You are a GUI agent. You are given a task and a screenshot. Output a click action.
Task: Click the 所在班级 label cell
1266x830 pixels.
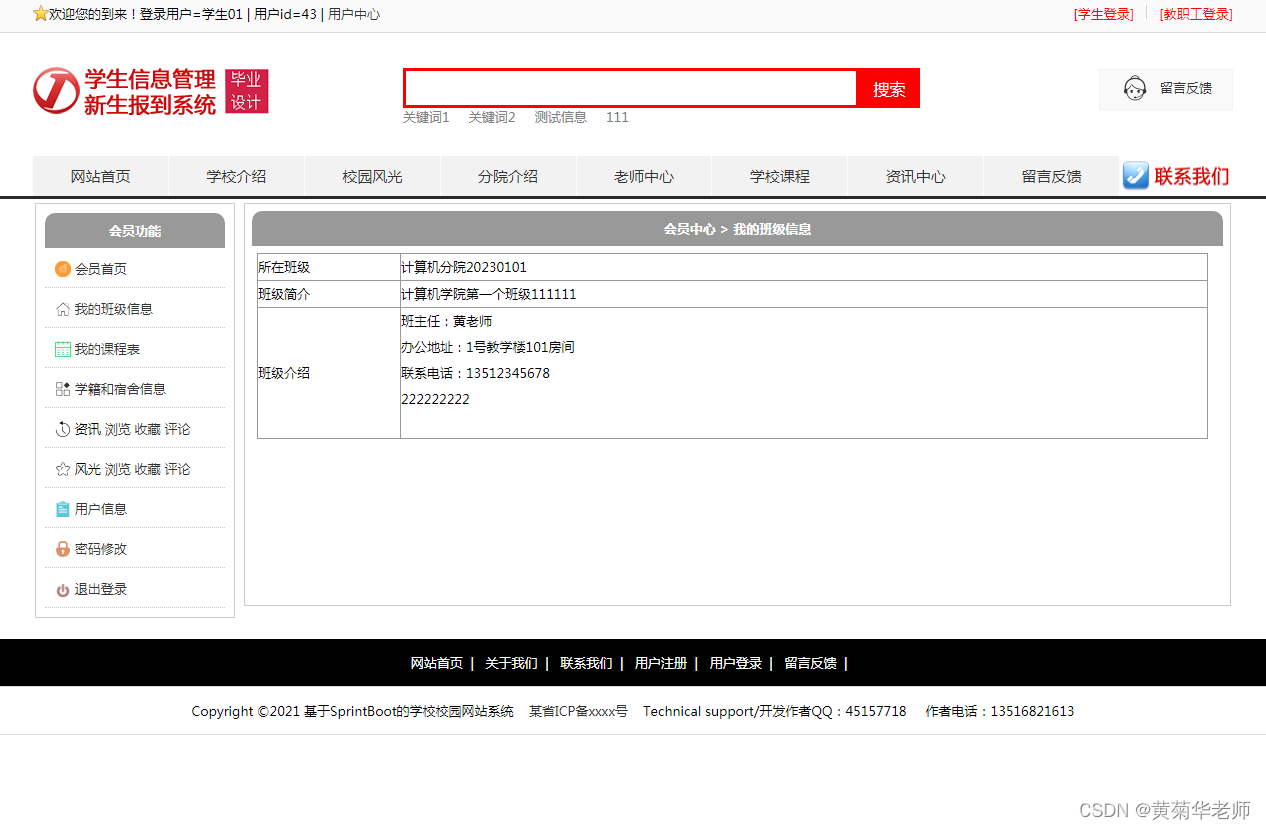tap(329, 267)
